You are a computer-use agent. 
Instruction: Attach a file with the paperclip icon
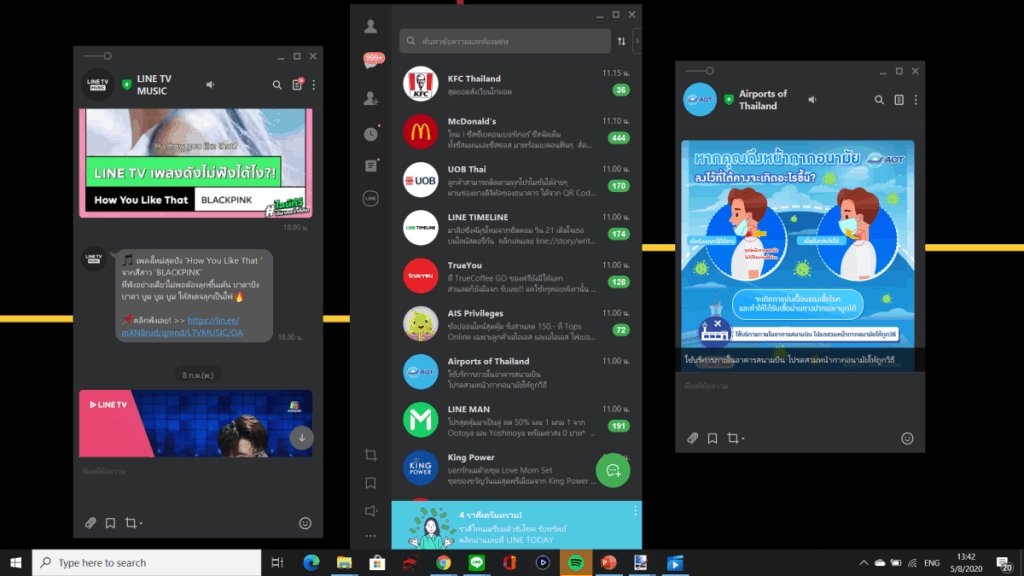[90, 522]
